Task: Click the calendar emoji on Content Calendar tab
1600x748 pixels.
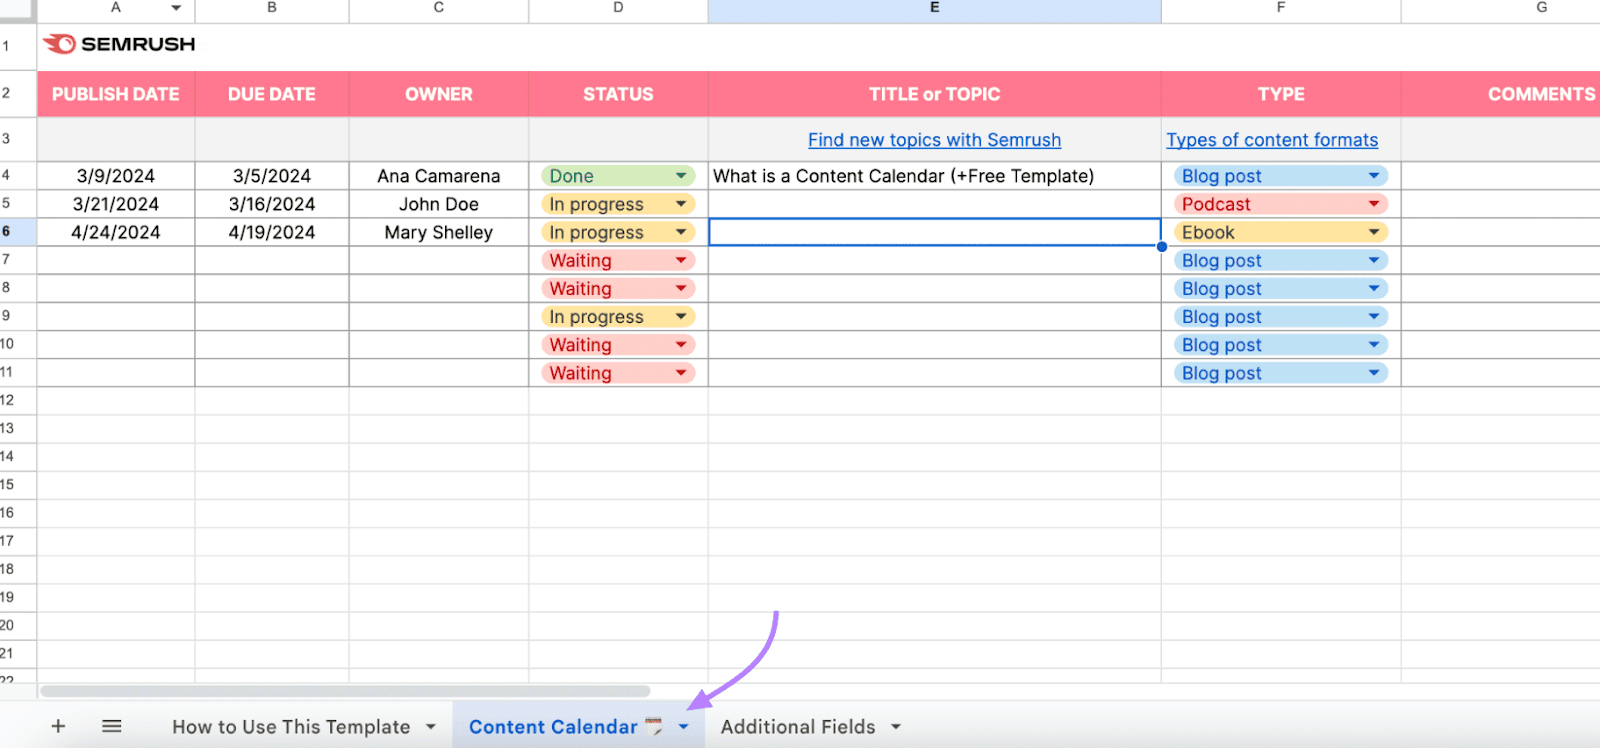Action: [x=653, y=726]
